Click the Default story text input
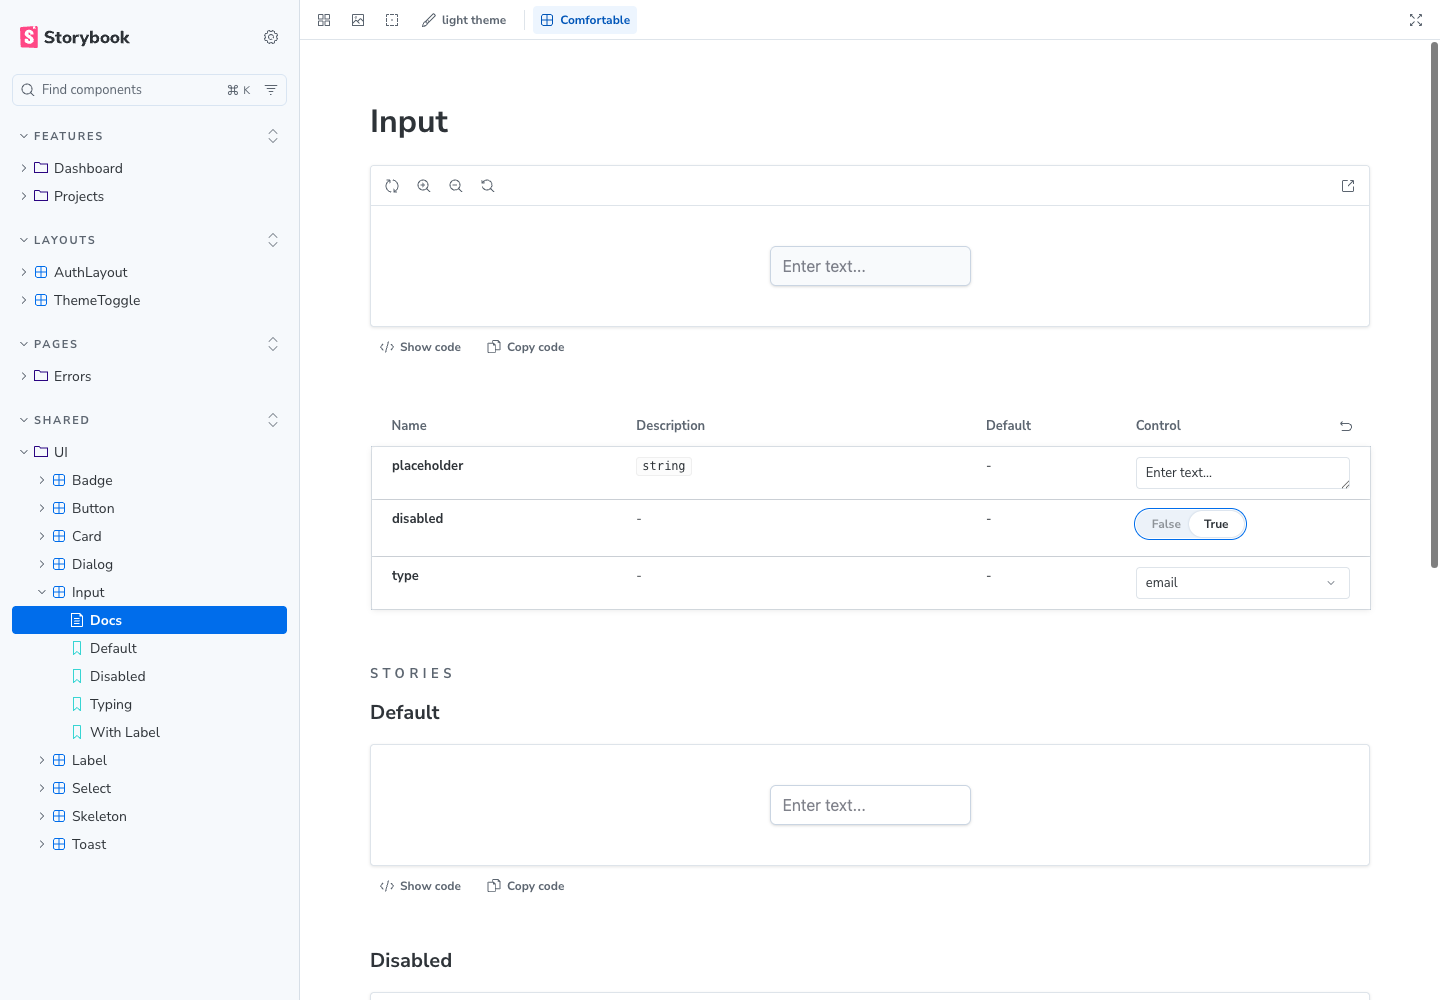 pos(870,805)
